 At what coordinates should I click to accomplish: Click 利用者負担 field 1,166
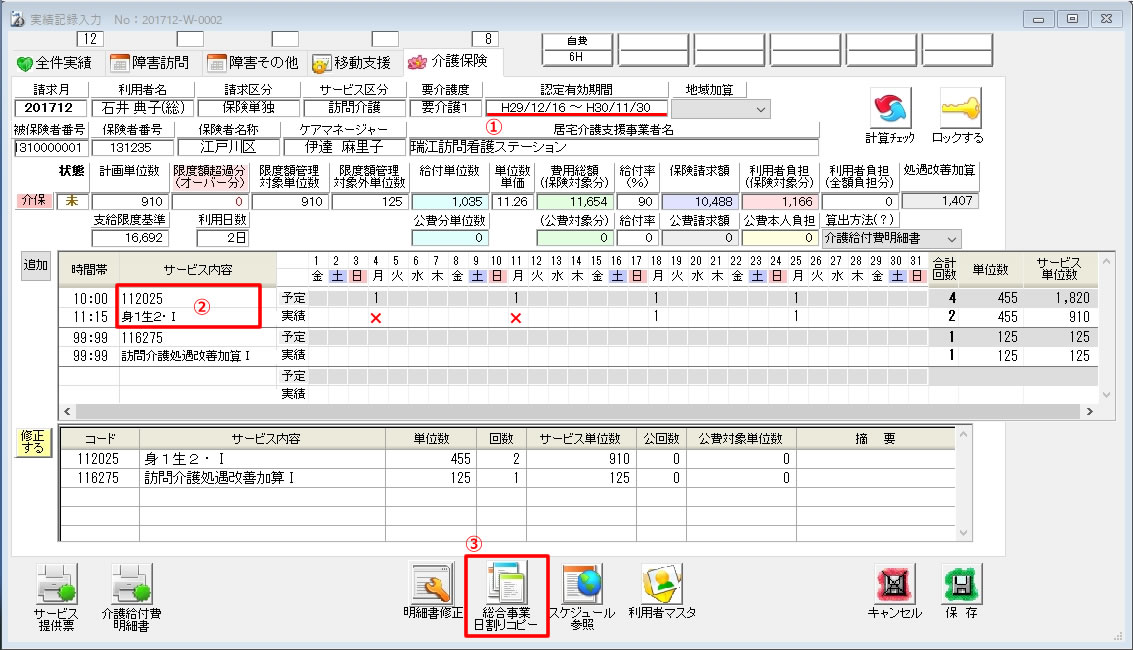(x=779, y=202)
